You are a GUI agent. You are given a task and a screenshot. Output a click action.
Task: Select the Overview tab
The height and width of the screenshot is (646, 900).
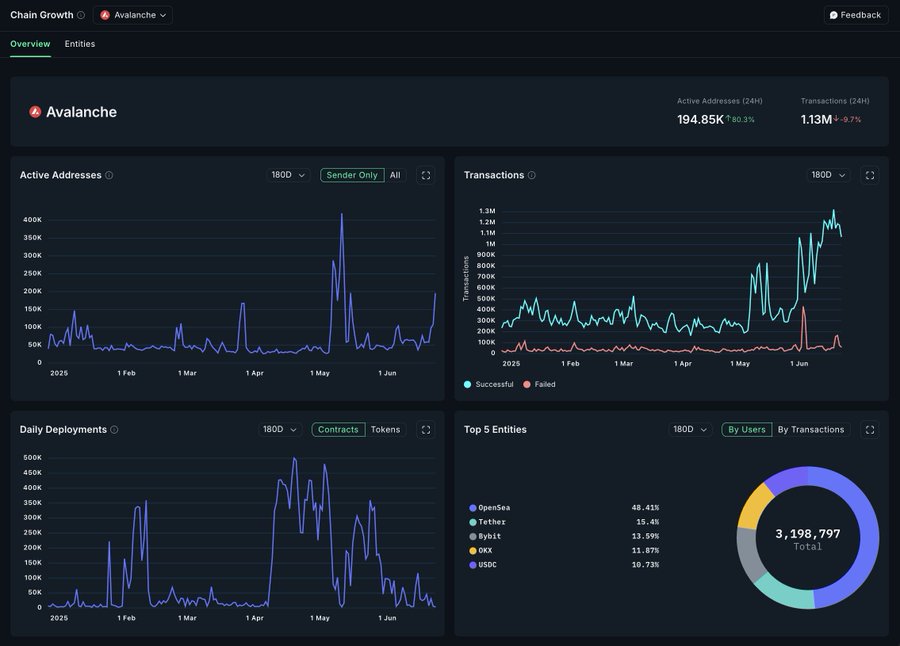pyautogui.click(x=30, y=44)
